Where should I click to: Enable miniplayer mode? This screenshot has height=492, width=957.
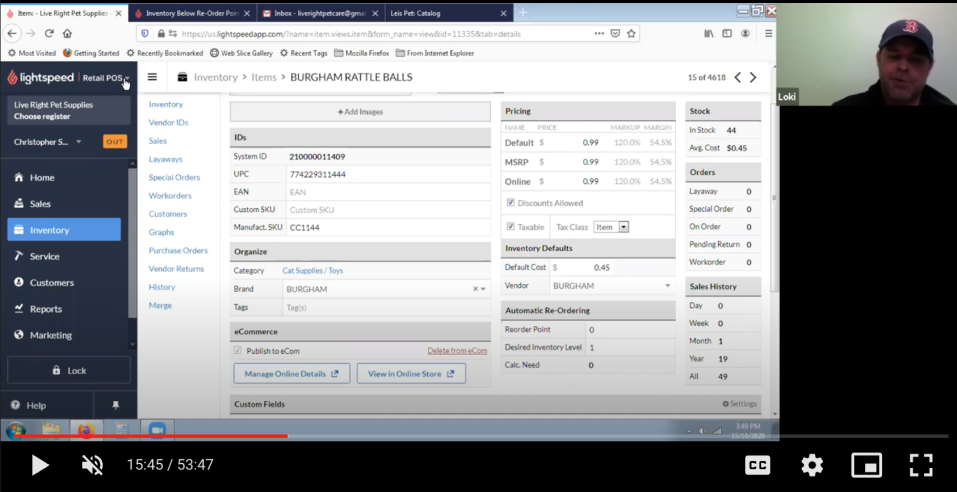point(866,465)
